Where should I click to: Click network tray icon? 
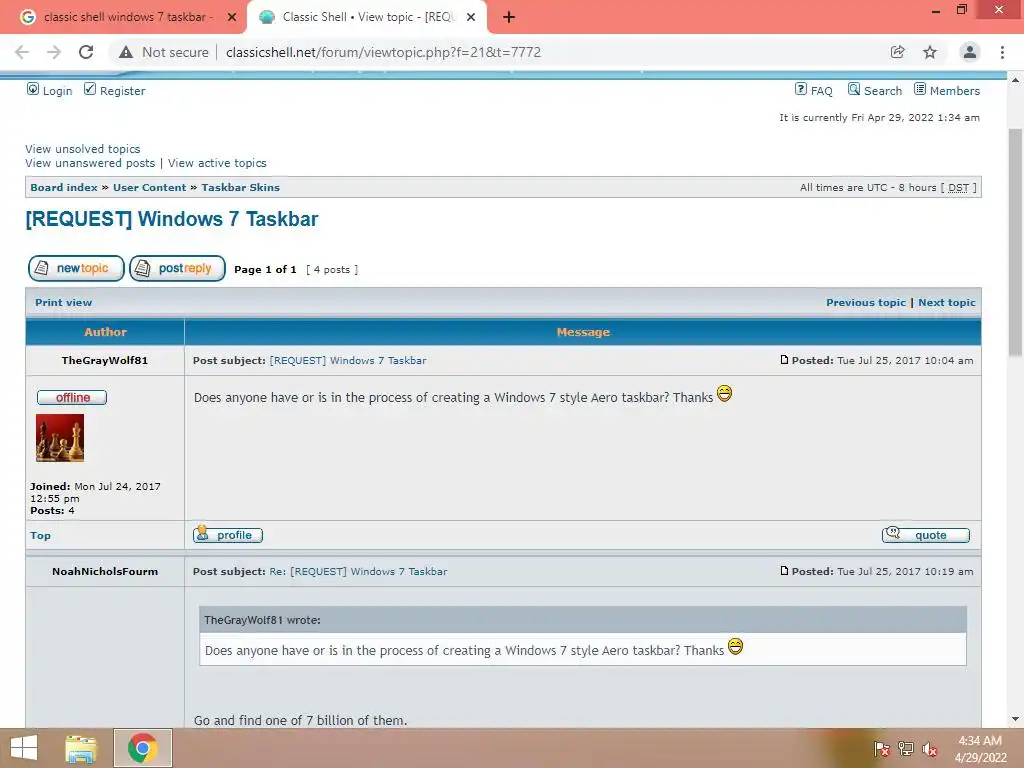coord(906,749)
